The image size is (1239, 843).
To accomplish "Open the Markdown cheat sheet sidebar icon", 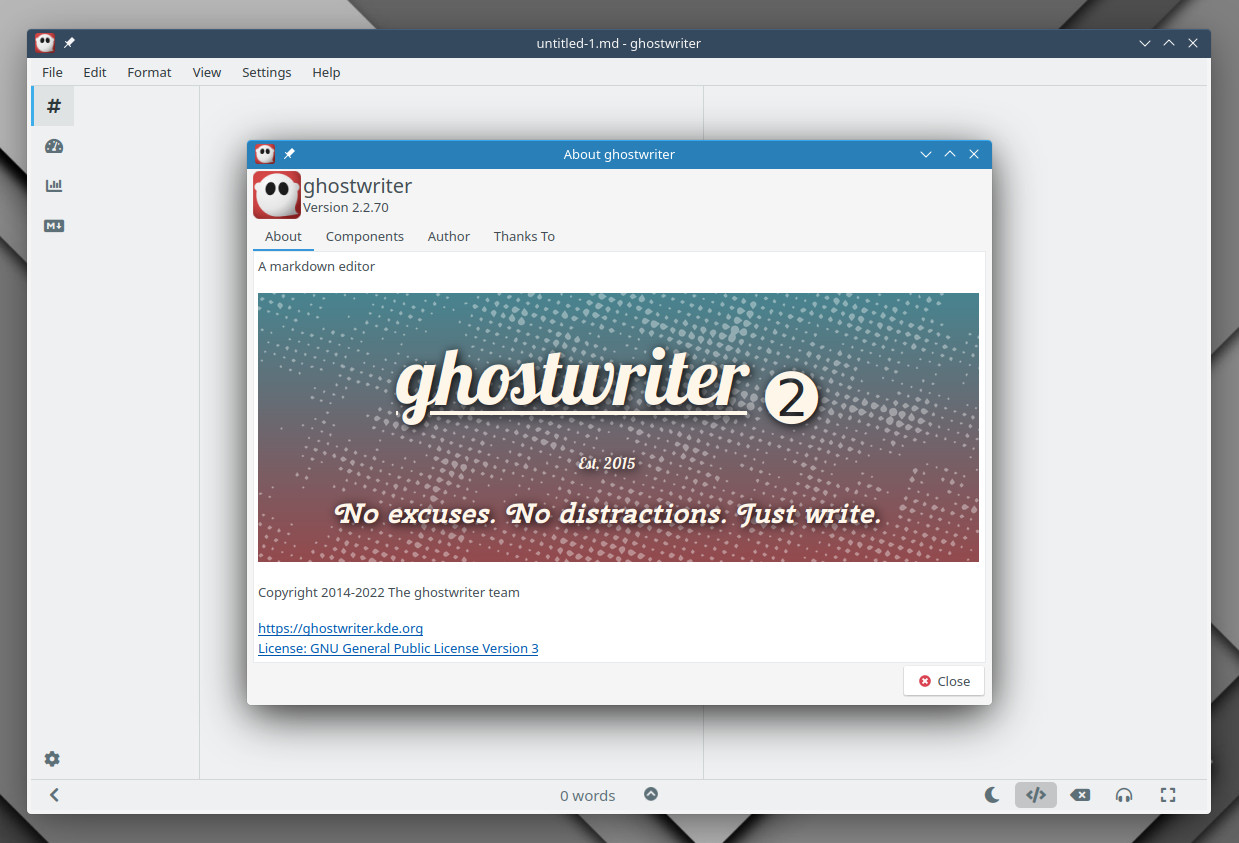I will pyautogui.click(x=54, y=226).
